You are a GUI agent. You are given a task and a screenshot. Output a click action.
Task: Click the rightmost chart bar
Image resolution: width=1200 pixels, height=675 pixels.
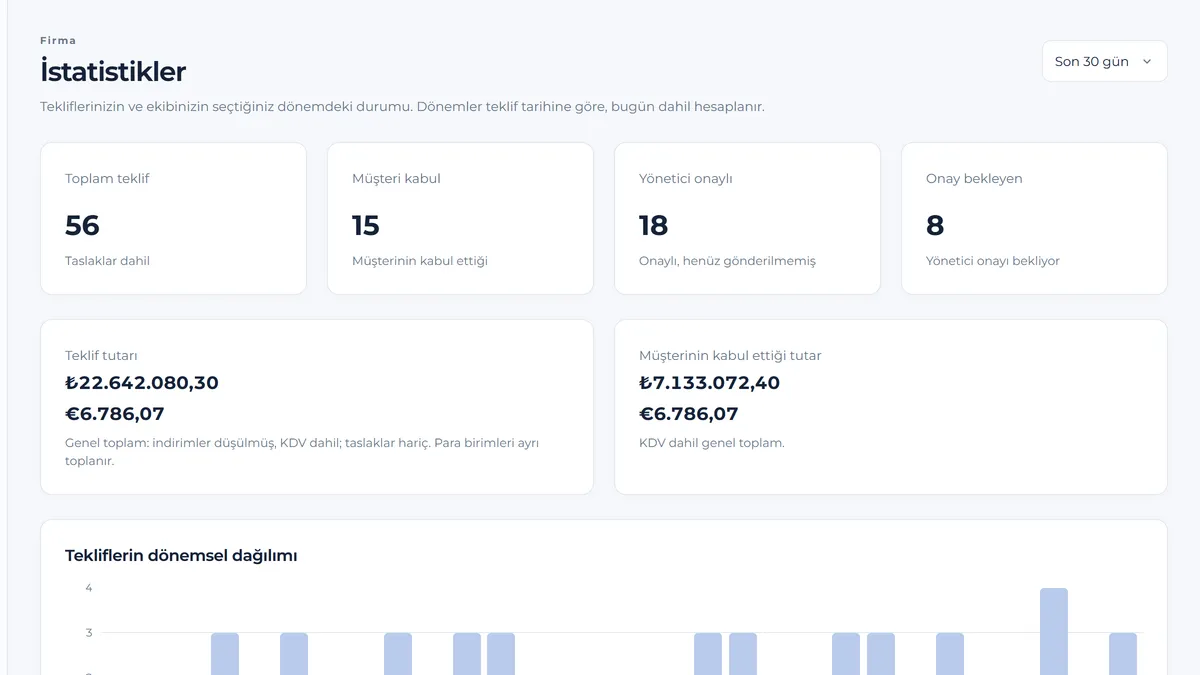(1123, 654)
